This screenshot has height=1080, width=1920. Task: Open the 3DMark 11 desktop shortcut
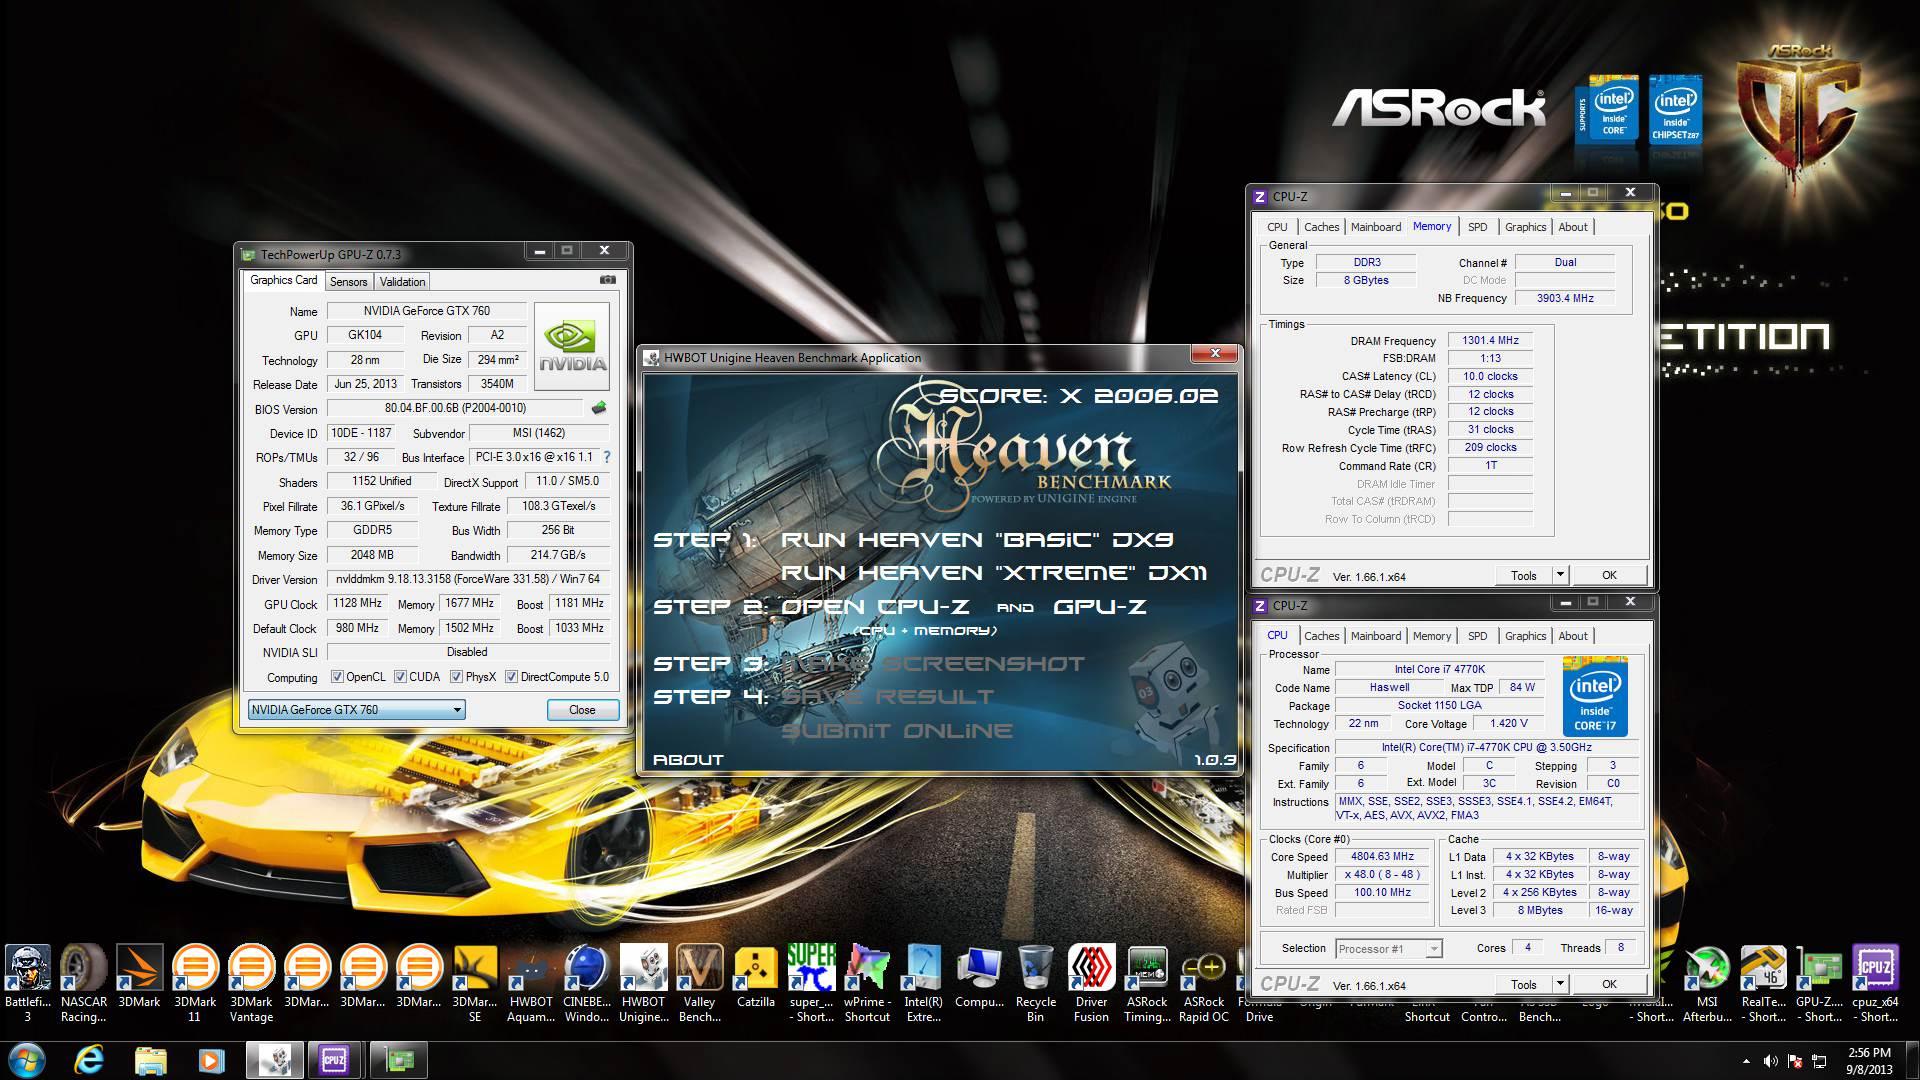tap(196, 984)
